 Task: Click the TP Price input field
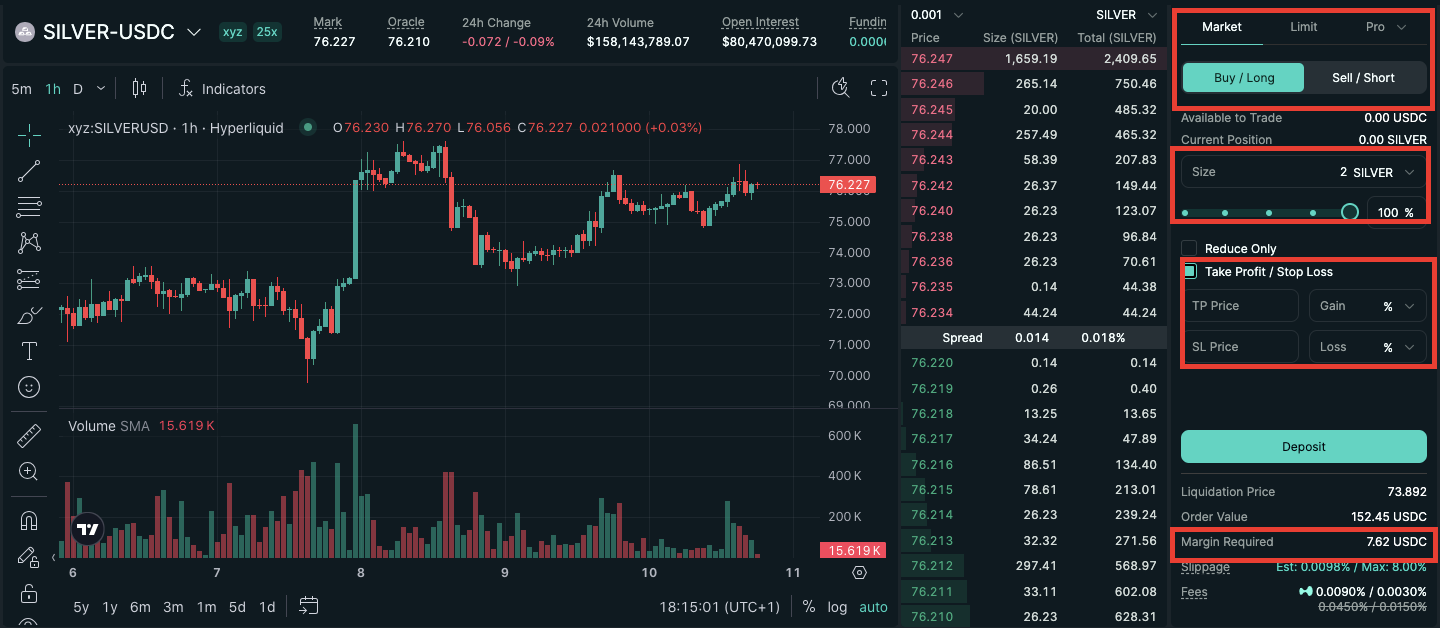pyautogui.click(x=1240, y=305)
